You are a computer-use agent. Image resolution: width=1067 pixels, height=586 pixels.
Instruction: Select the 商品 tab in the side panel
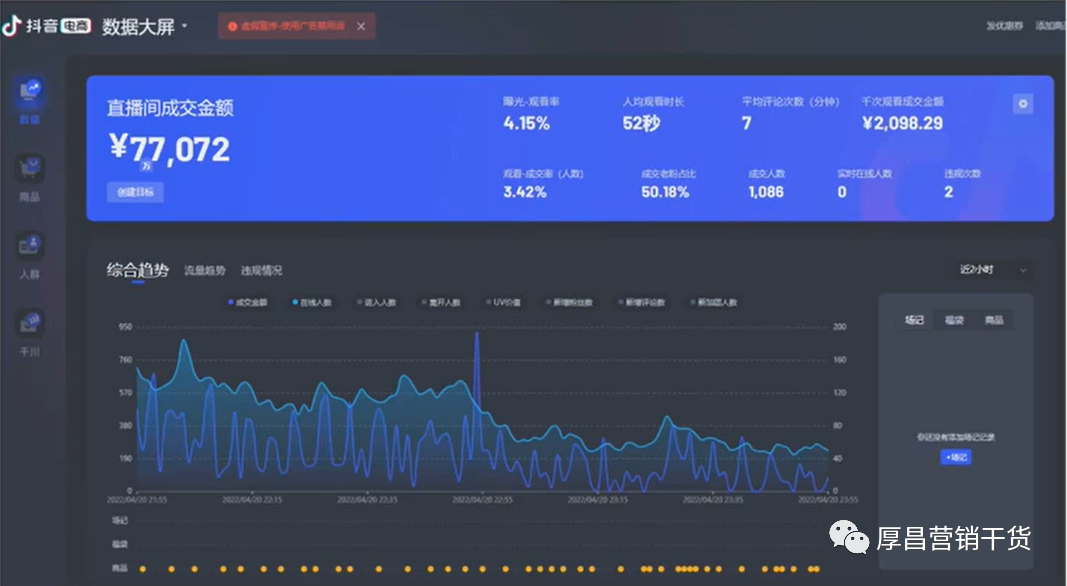coord(994,320)
